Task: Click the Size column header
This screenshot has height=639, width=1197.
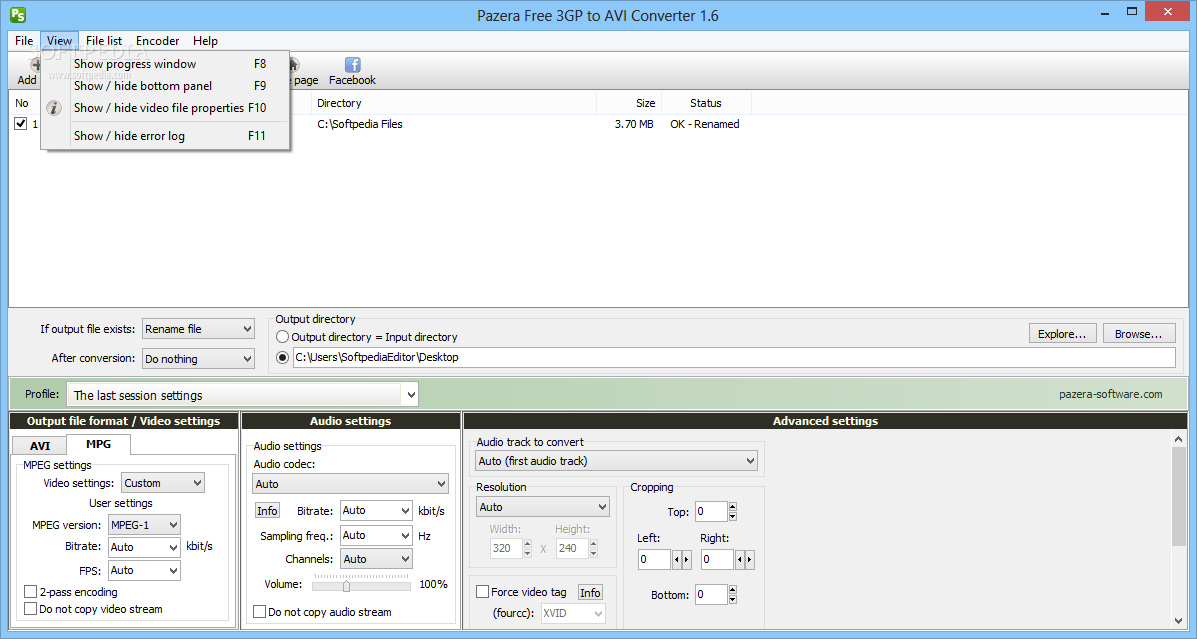Action: pos(629,103)
